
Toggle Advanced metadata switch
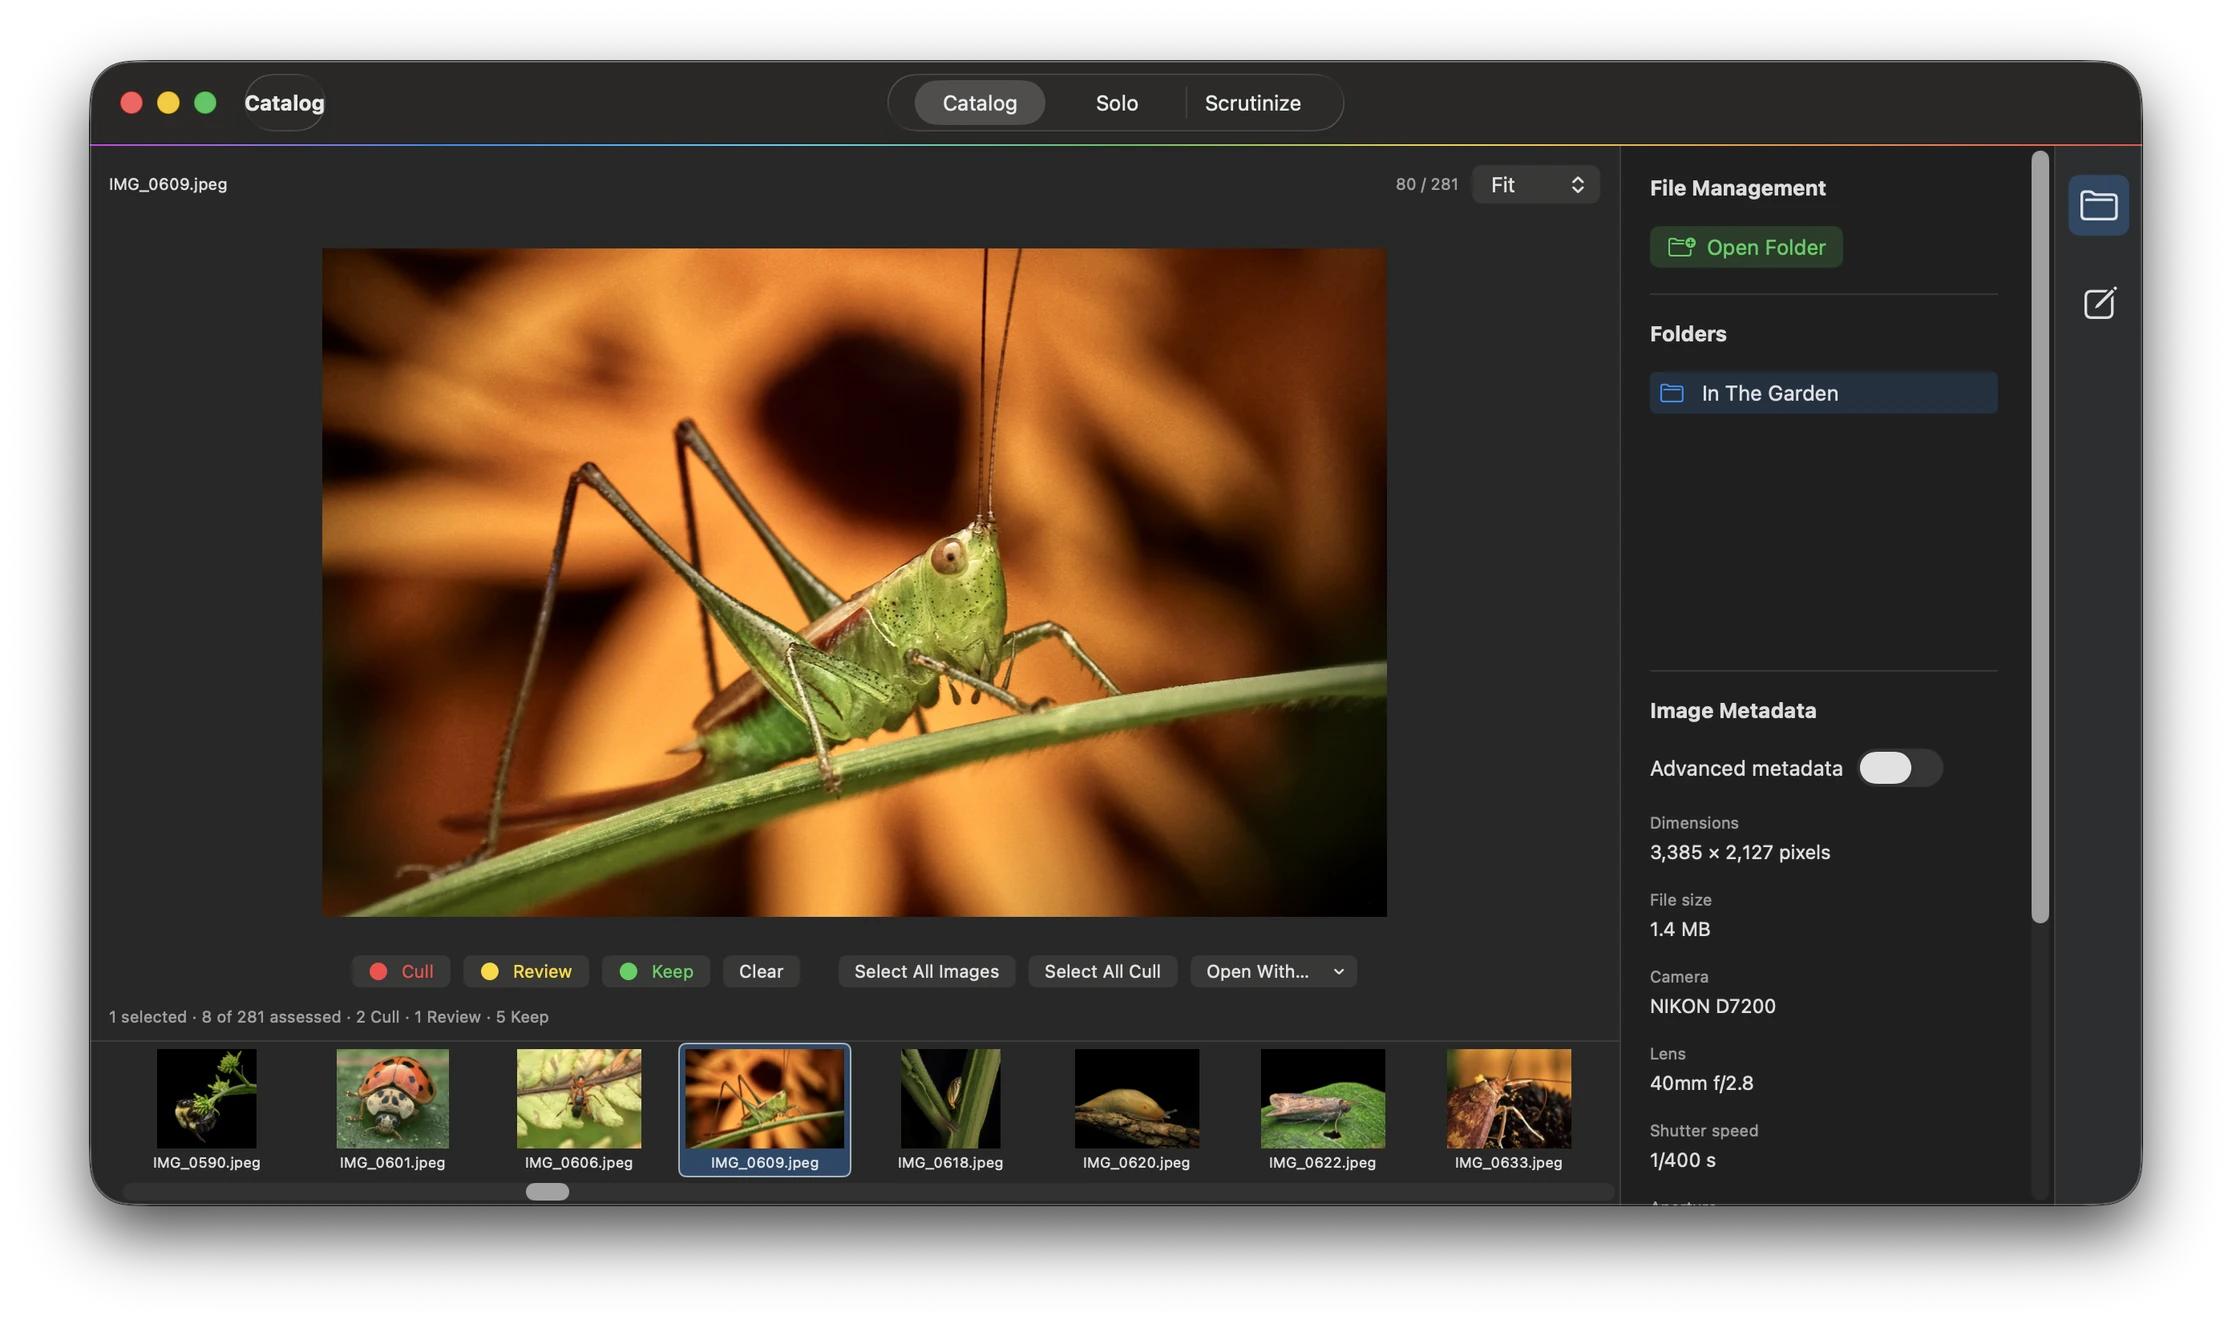coord(1900,768)
